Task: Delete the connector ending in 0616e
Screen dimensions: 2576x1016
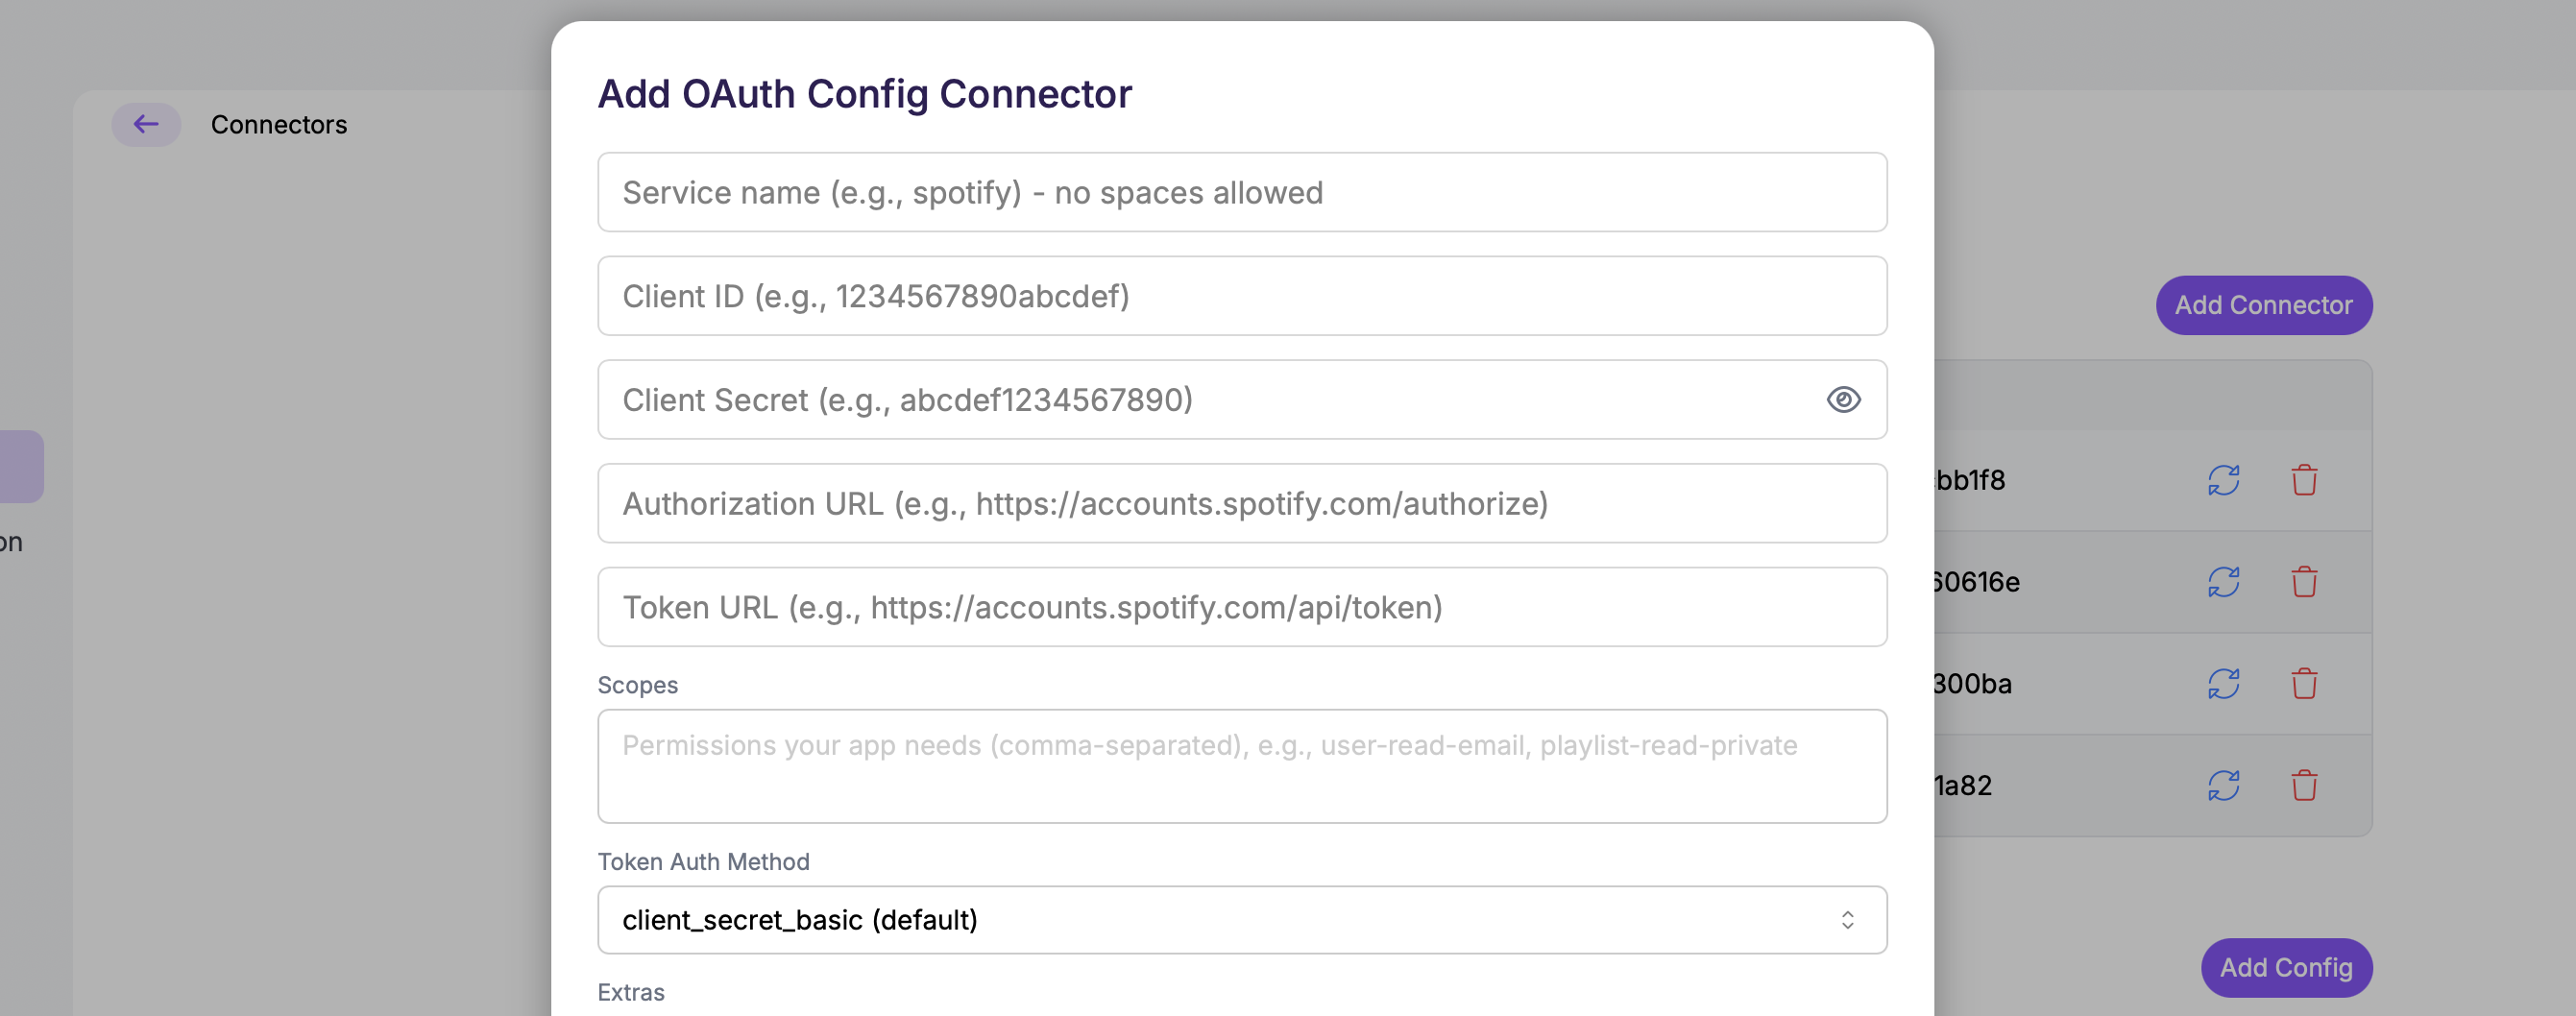Action: click(x=2304, y=582)
